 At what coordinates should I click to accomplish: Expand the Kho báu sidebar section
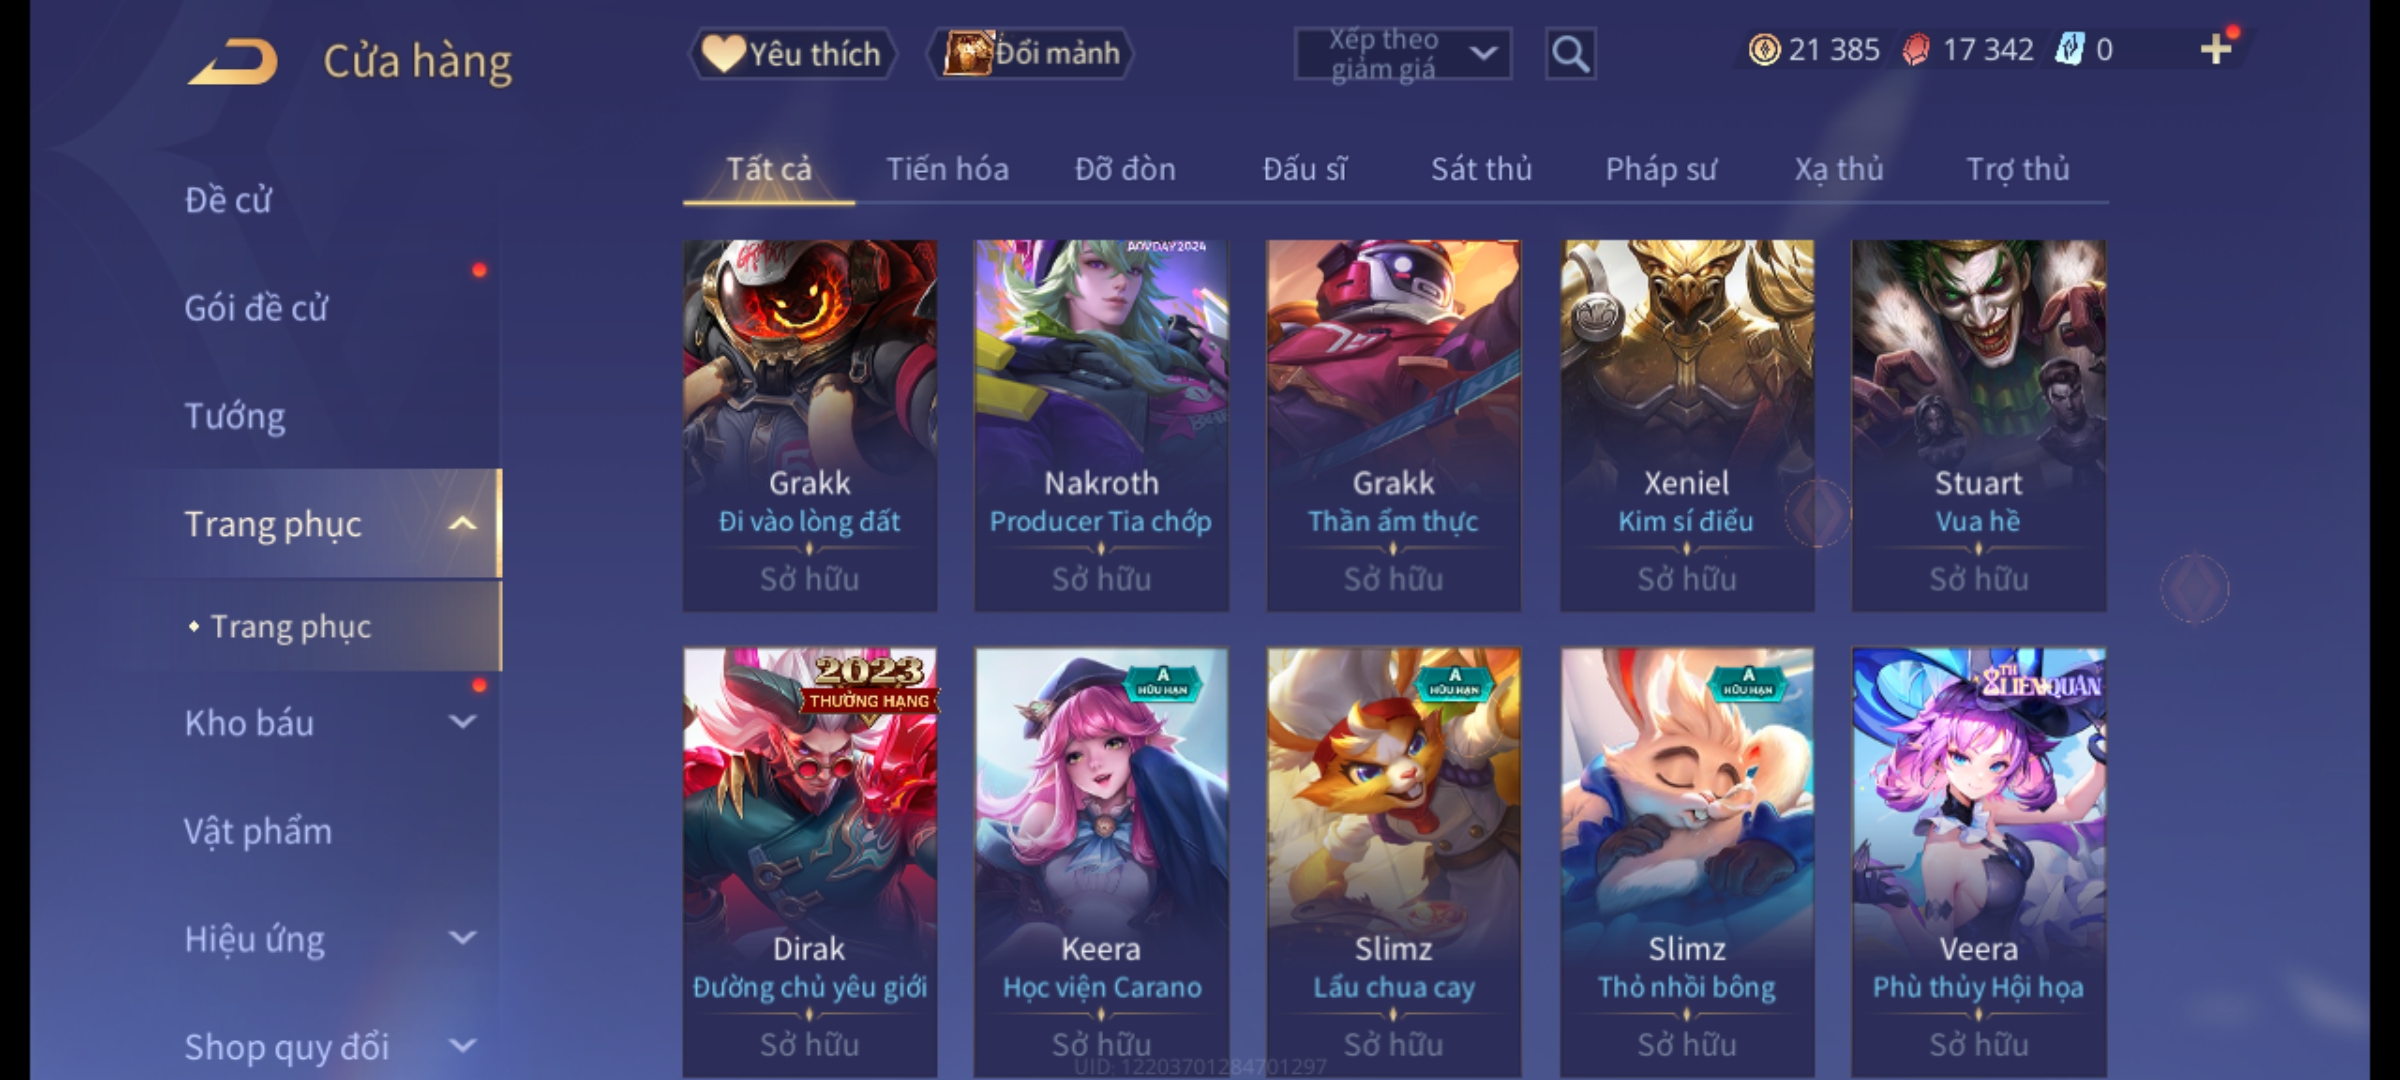[462, 722]
